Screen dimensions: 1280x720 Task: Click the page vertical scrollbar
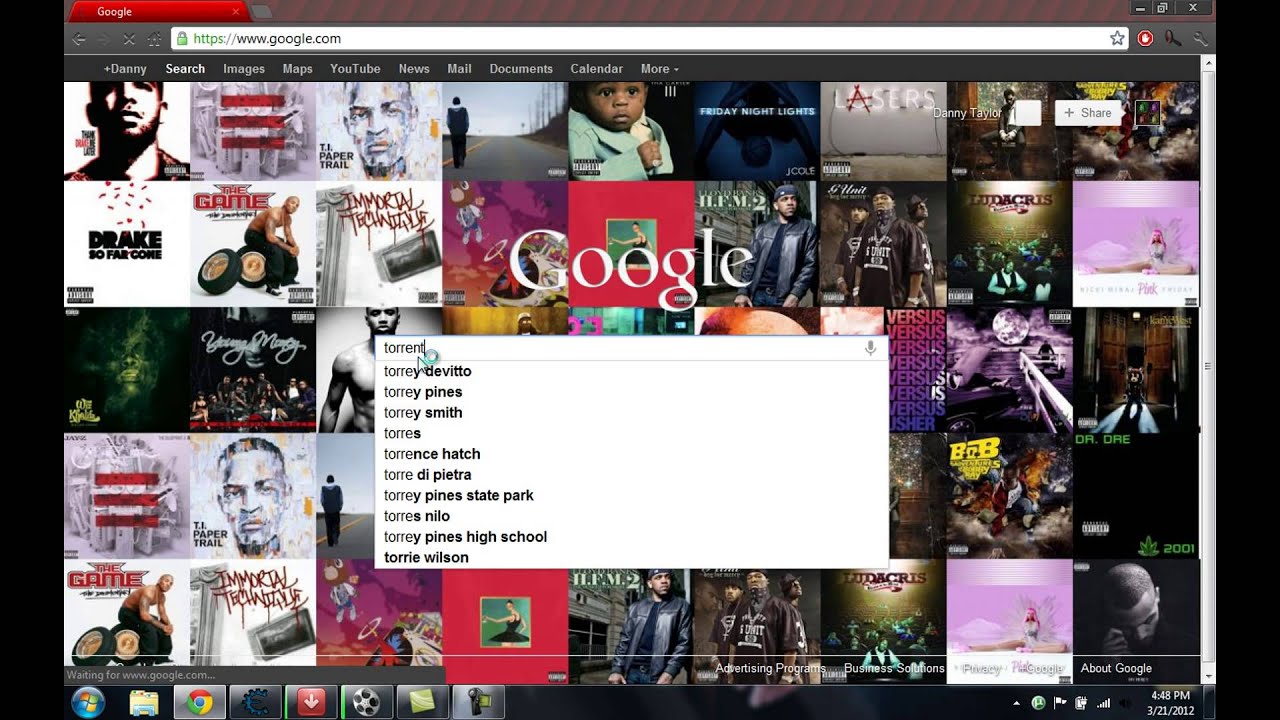(x=1208, y=368)
